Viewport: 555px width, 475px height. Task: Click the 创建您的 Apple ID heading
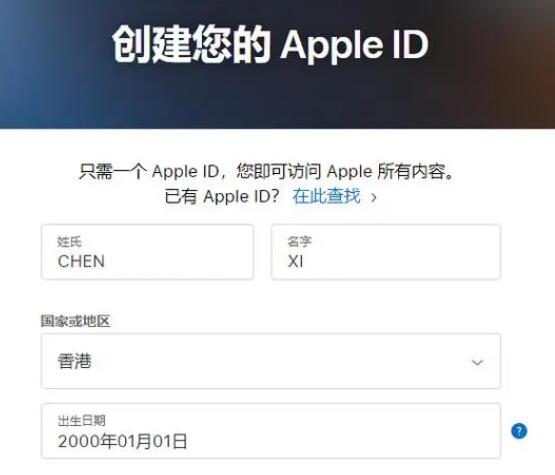270,44
